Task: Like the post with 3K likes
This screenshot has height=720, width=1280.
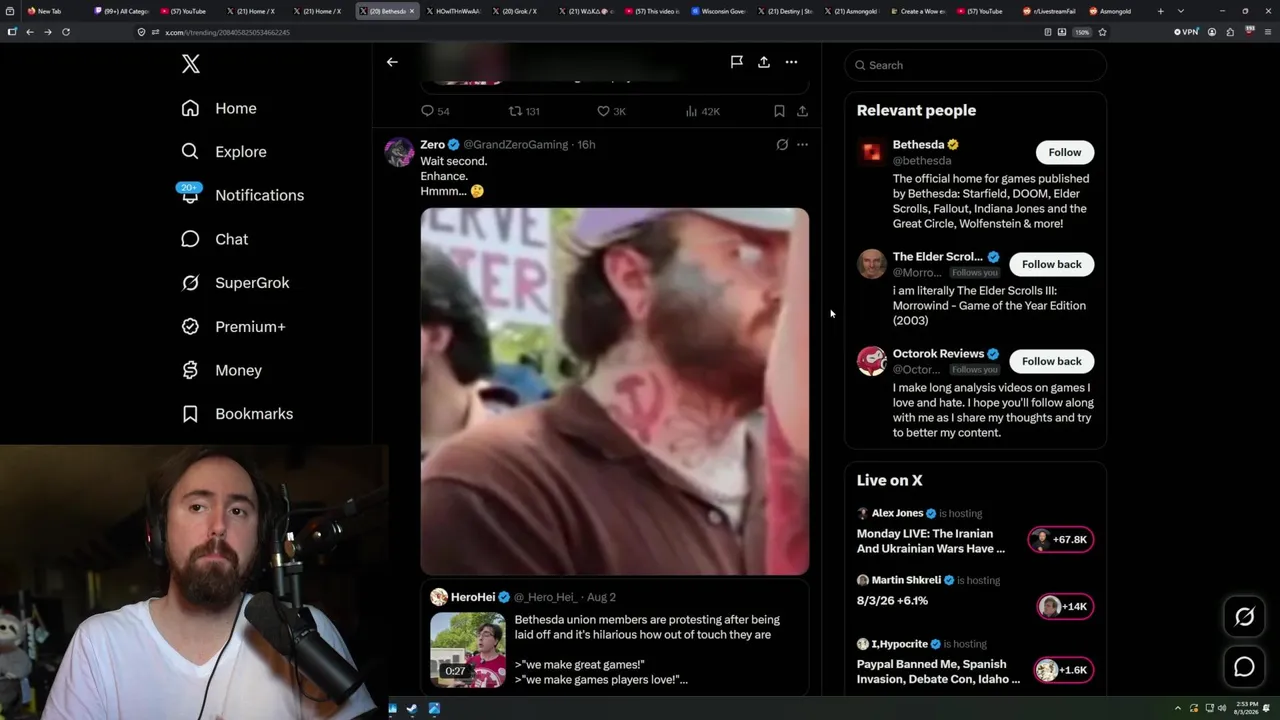Action: point(611,111)
